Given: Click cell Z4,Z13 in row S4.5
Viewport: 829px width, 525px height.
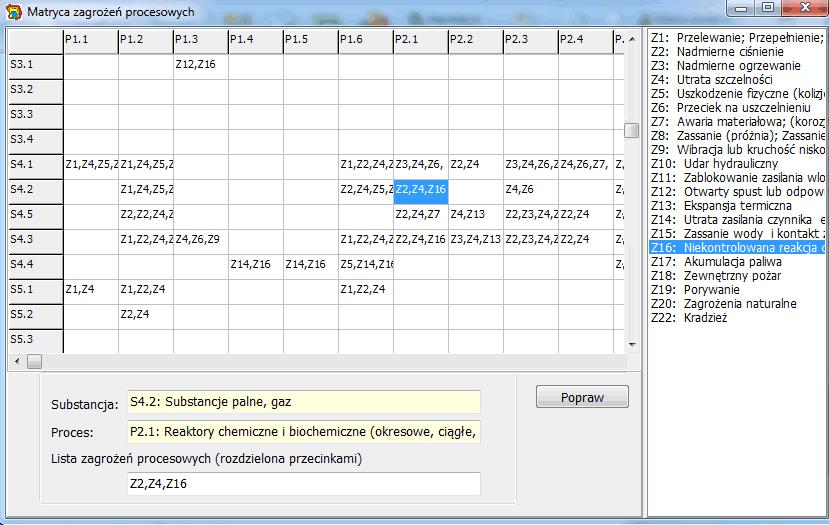Looking at the screenshot, I should [x=476, y=217].
